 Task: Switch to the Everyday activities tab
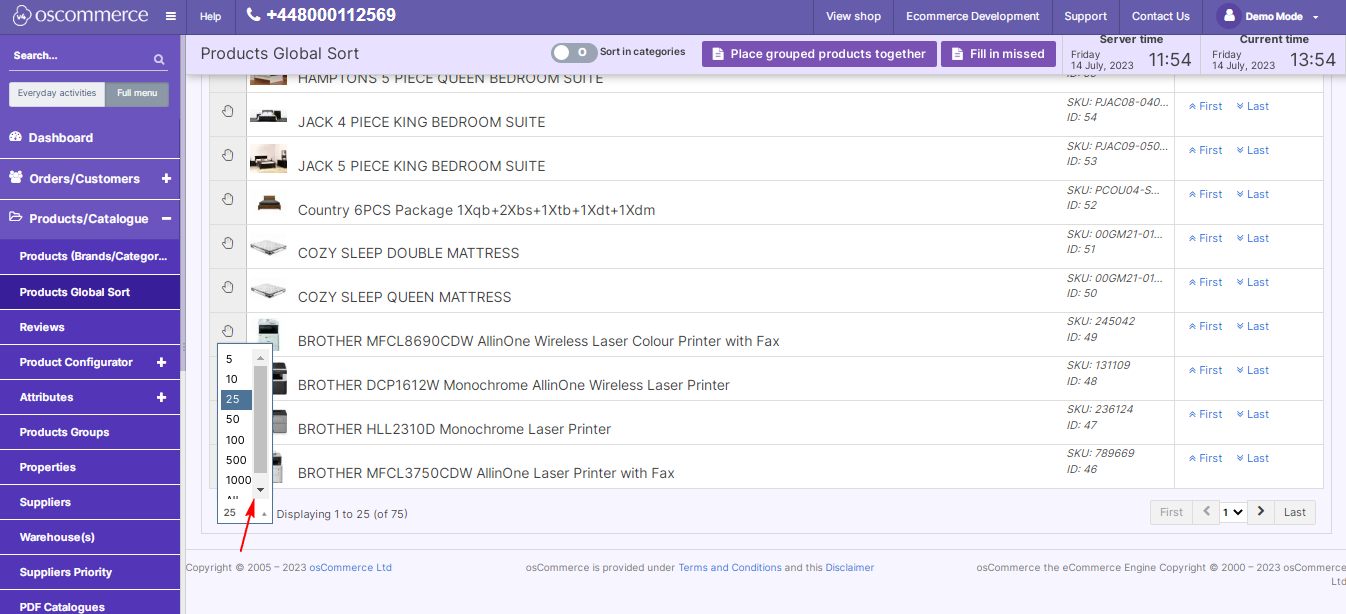point(57,93)
